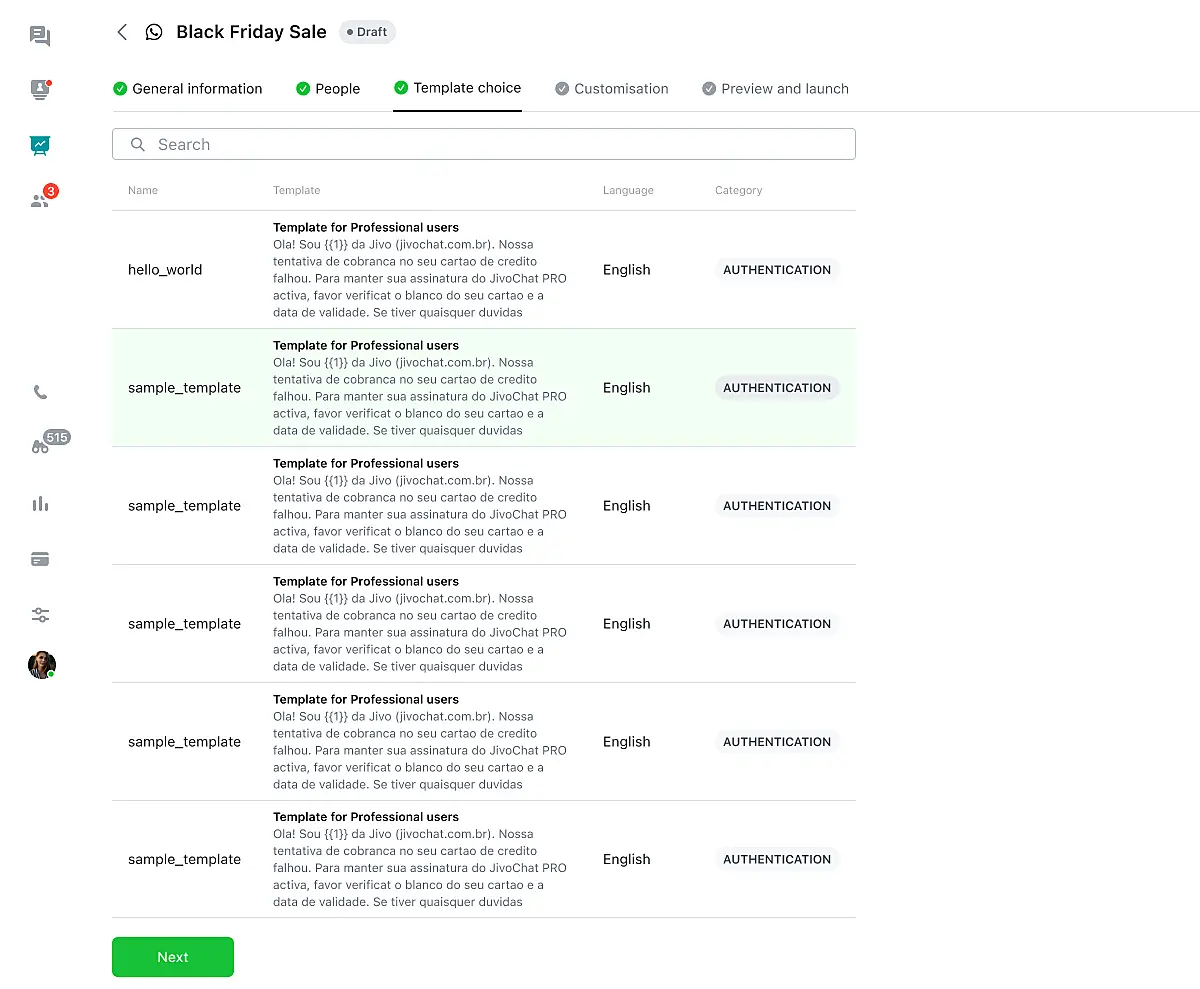1200x989 pixels.
Task: Click the user profile avatar
Action: [x=41, y=665]
